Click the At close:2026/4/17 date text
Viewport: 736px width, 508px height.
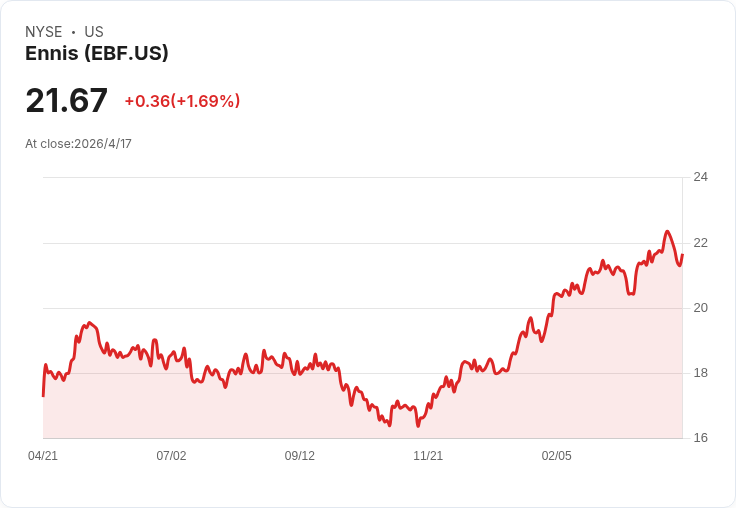click(78, 144)
